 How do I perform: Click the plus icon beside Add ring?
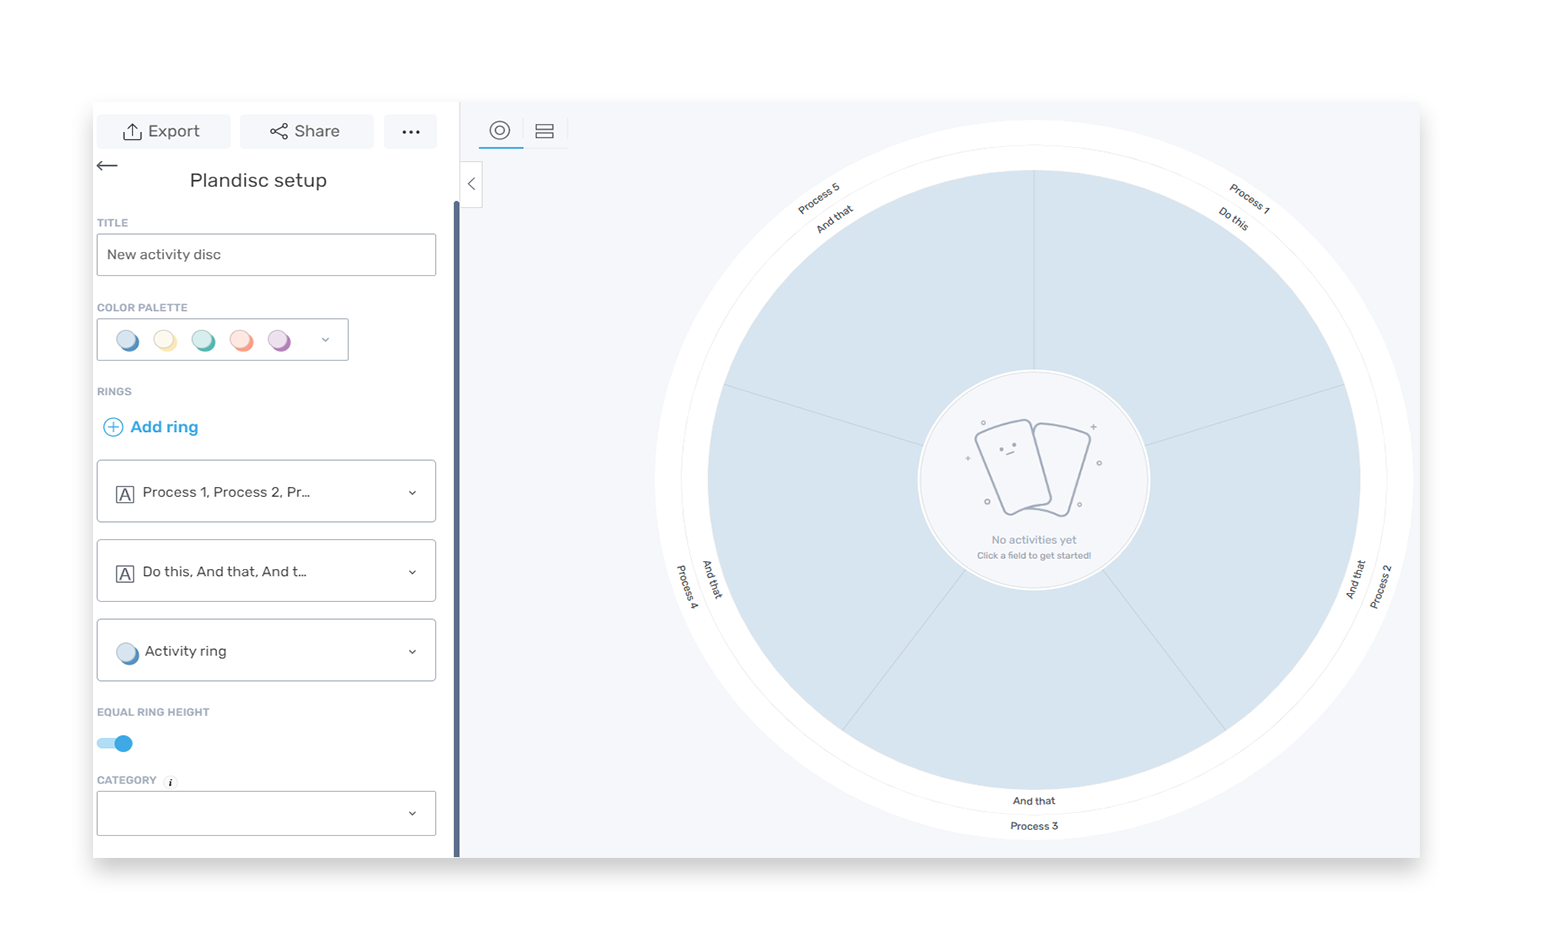tap(113, 427)
